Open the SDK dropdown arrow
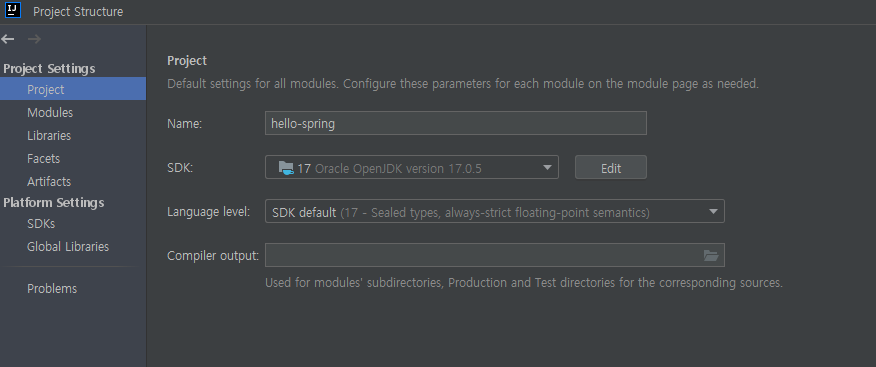 click(x=547, y=168)
